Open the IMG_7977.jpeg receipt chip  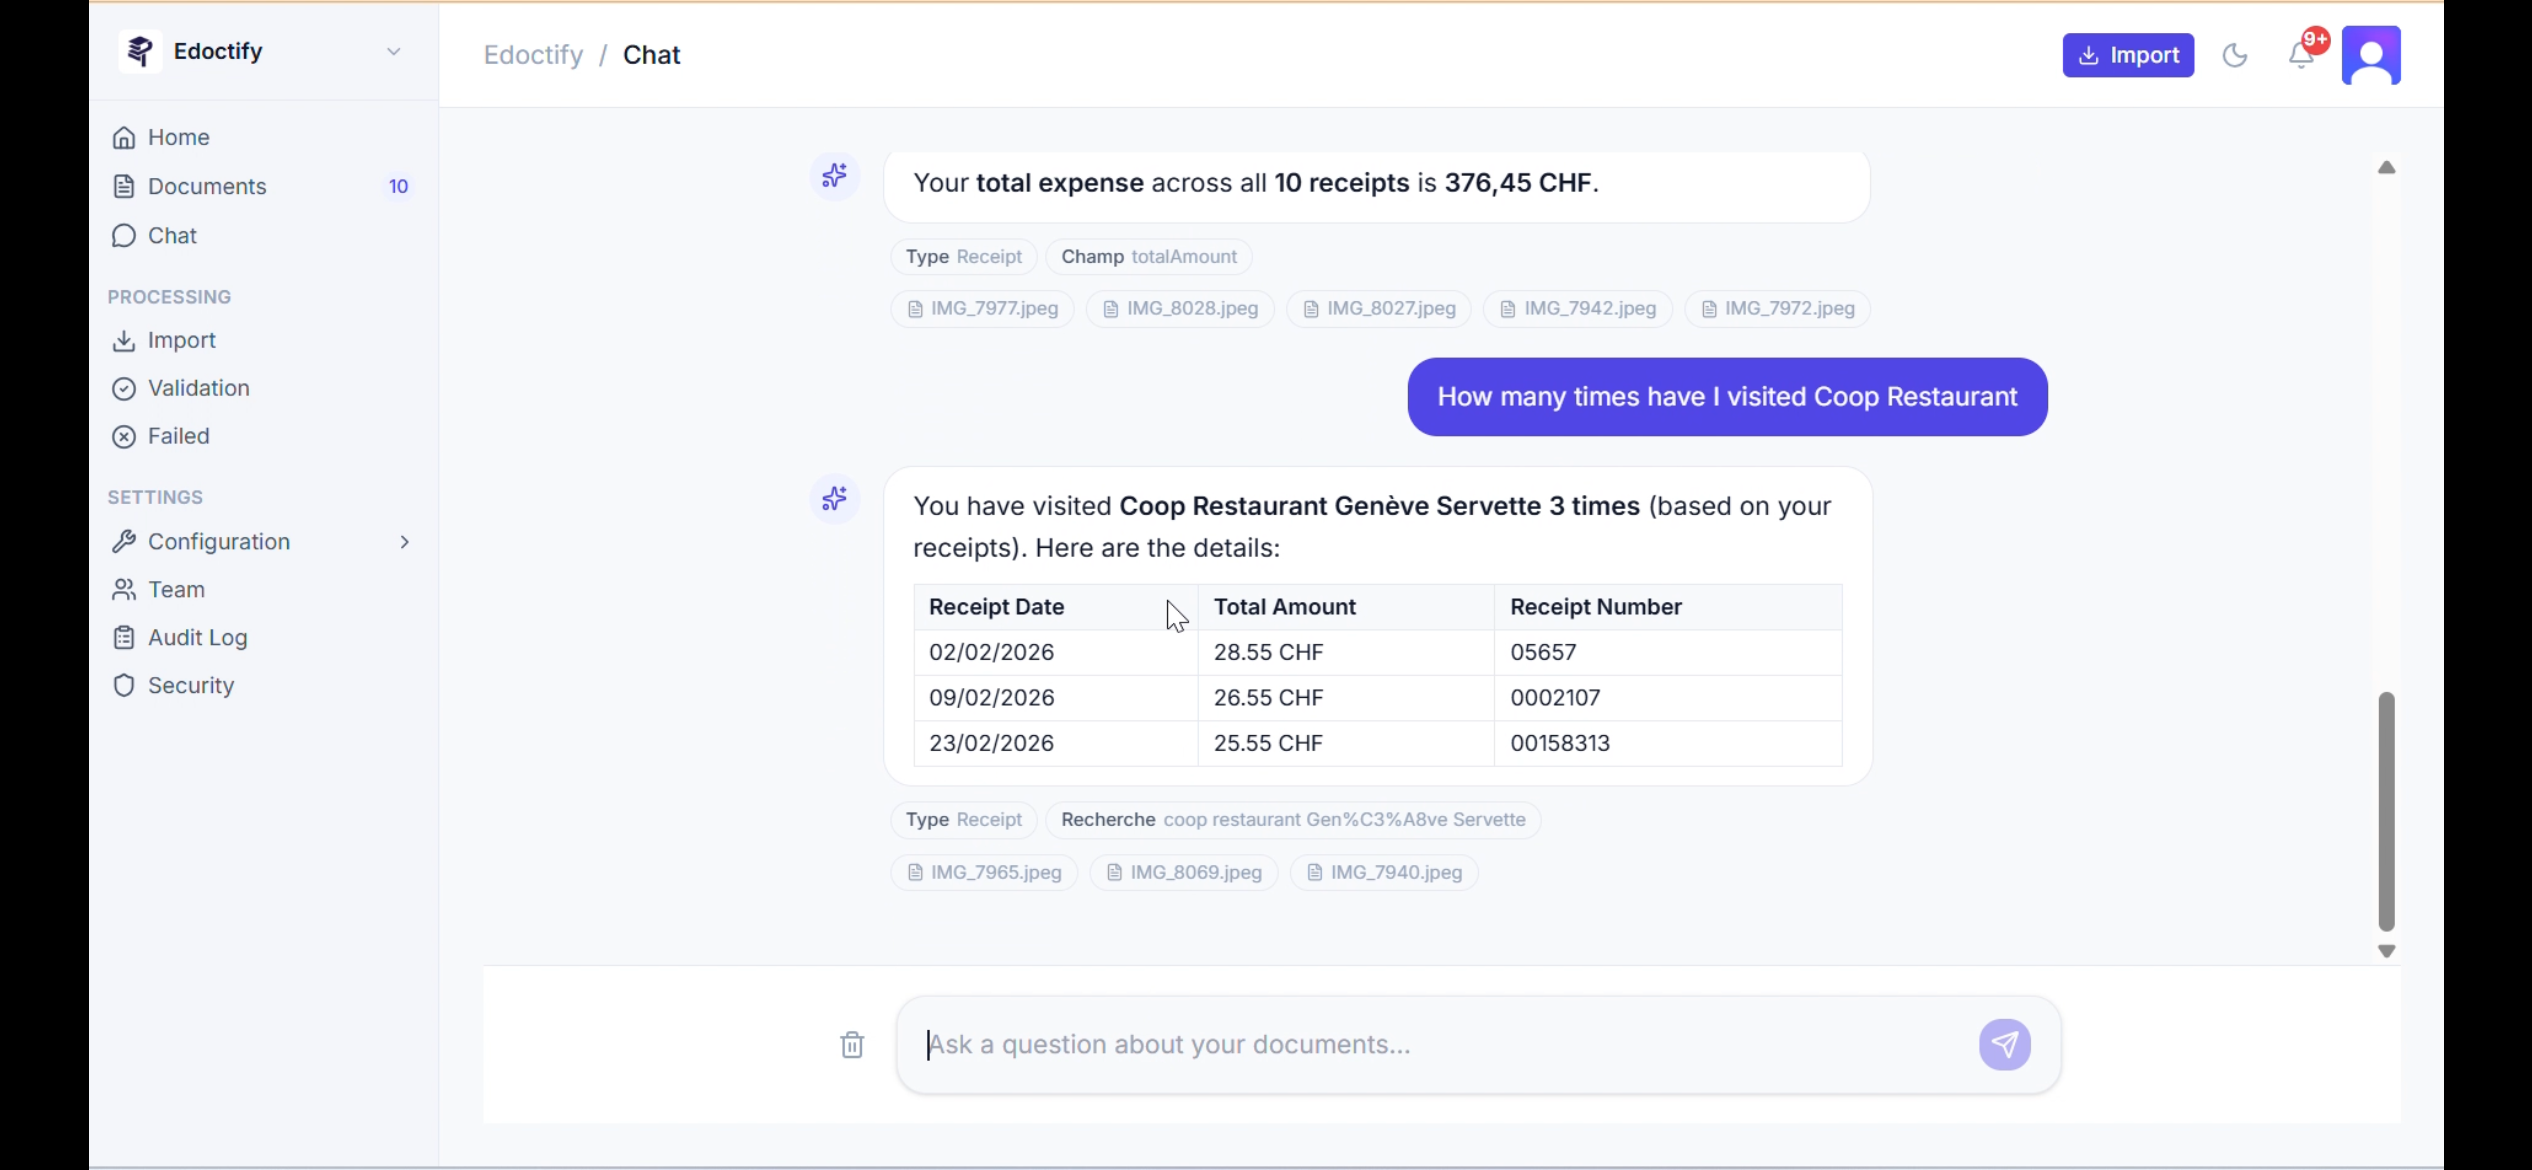[x=981, y=309]
